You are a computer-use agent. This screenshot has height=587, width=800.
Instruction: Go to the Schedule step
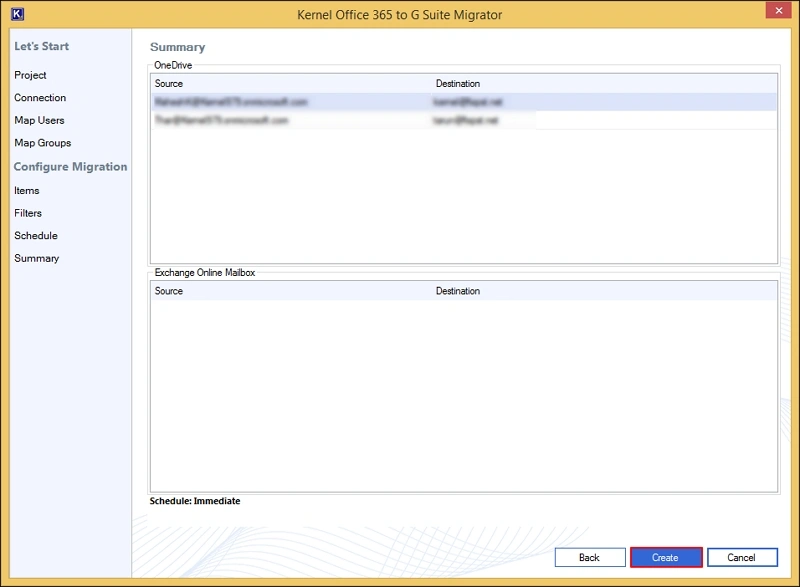[36, 236]
